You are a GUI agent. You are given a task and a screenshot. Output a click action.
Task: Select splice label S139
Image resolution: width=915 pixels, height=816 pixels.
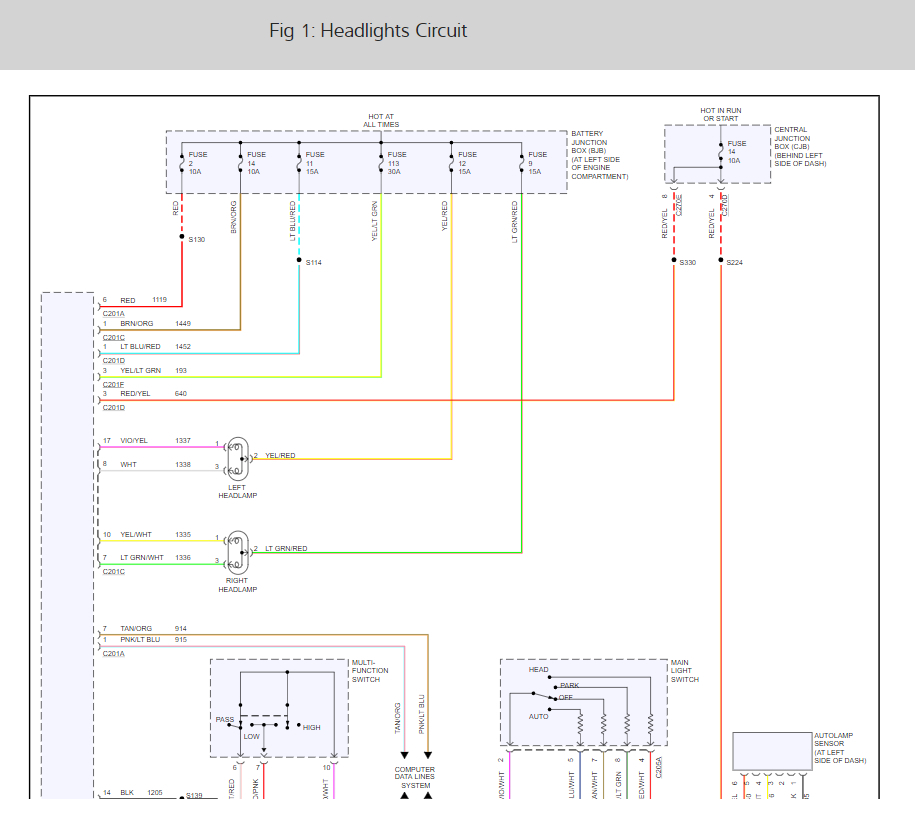[x=194, y=795]
